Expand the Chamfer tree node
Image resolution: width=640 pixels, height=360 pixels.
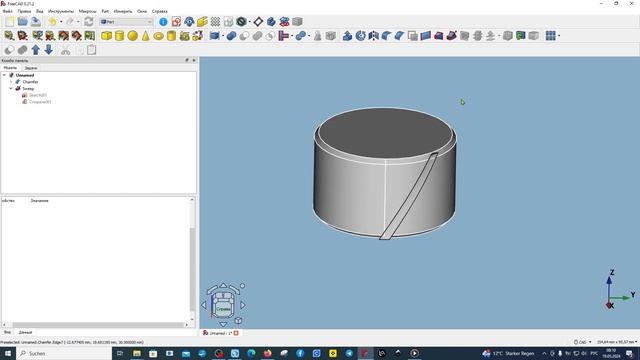coord(11,82)
